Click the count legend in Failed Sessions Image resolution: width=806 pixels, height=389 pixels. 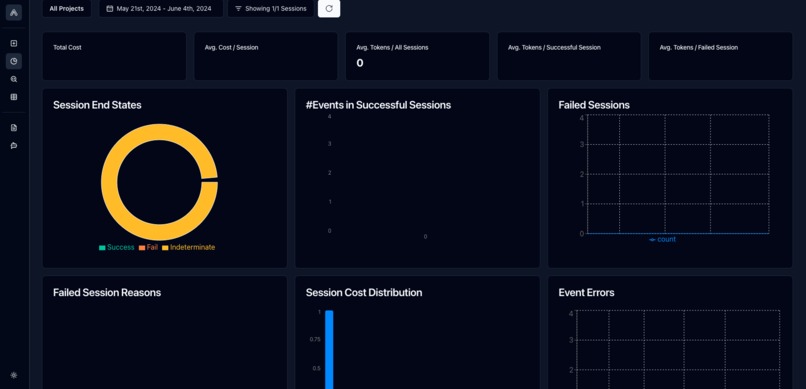(663, 239)
